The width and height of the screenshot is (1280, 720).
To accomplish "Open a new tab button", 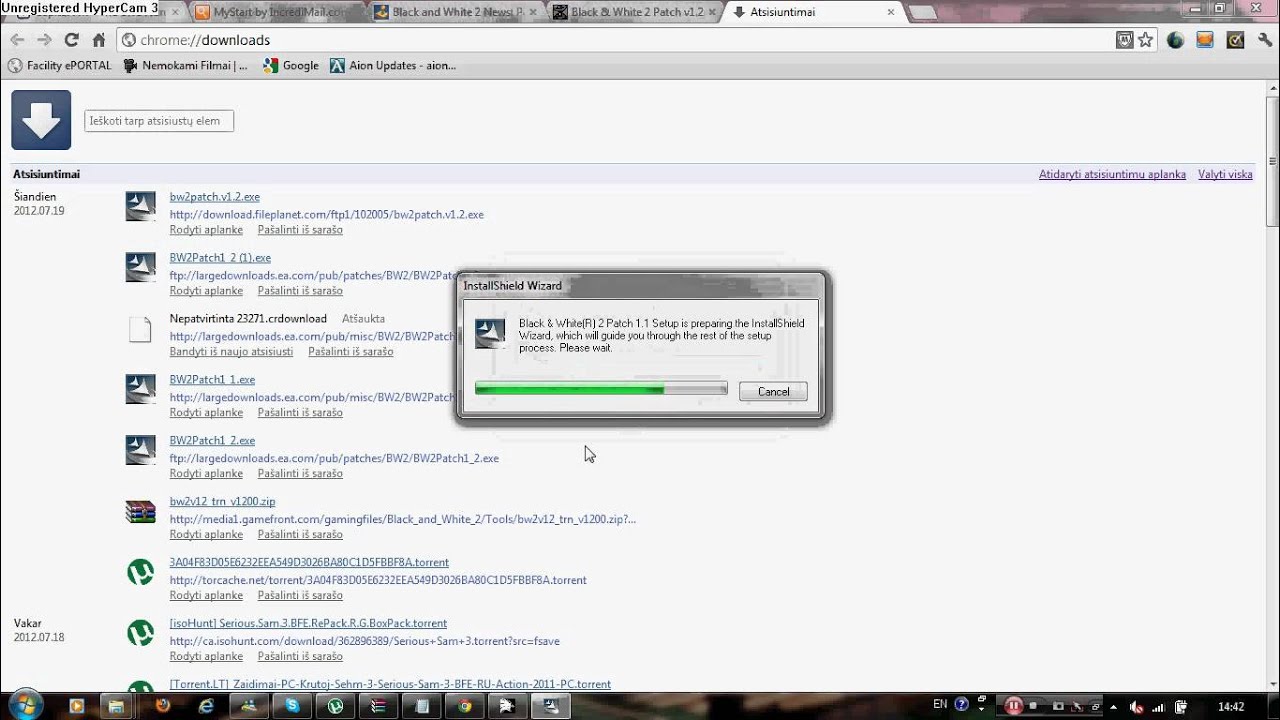I will point(922,13).
